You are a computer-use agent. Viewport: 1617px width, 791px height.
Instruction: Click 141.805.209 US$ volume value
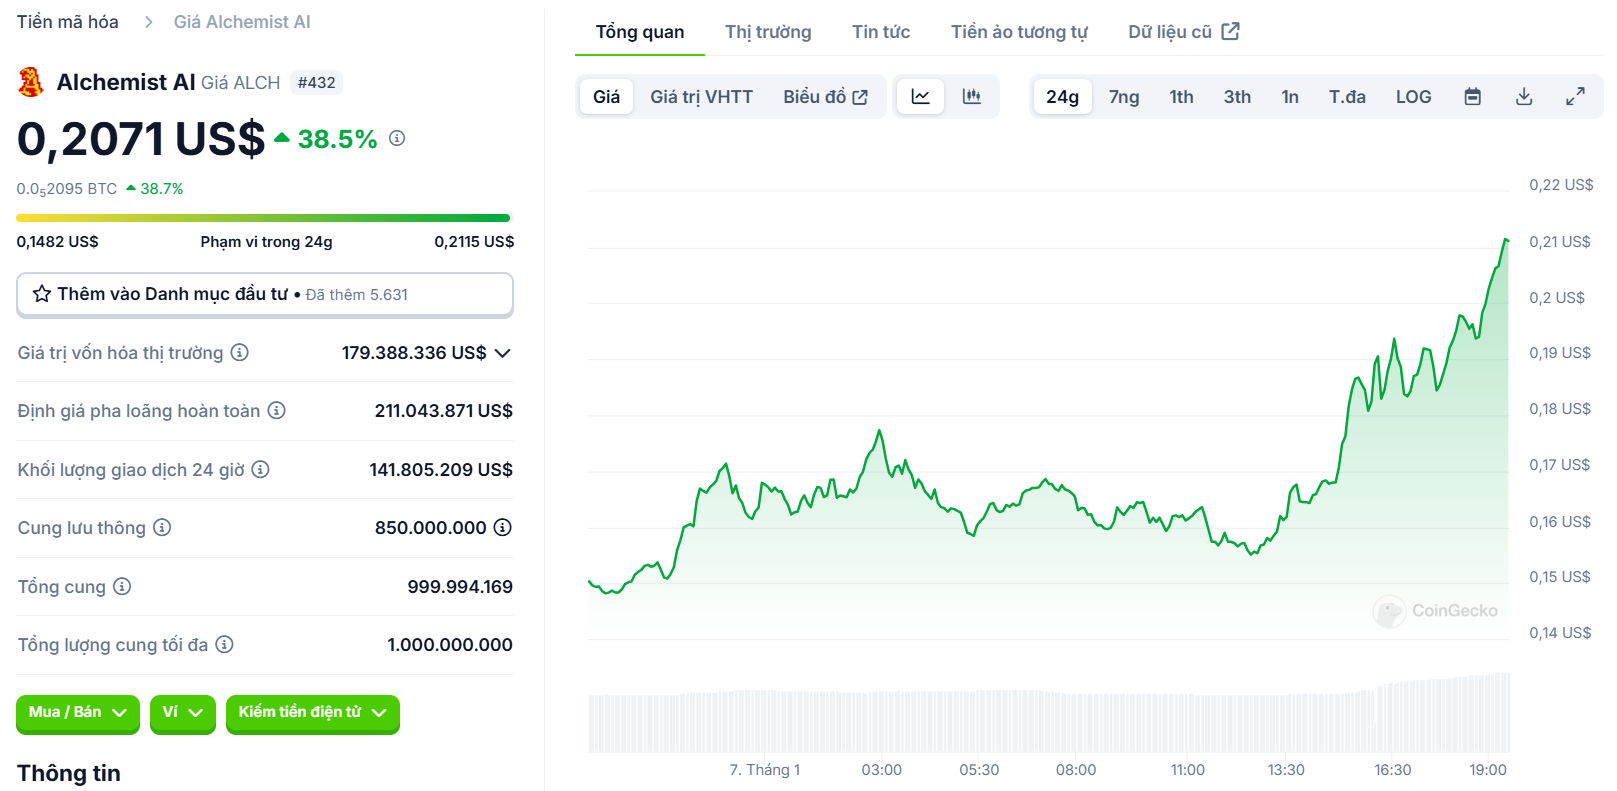point(441,470)
